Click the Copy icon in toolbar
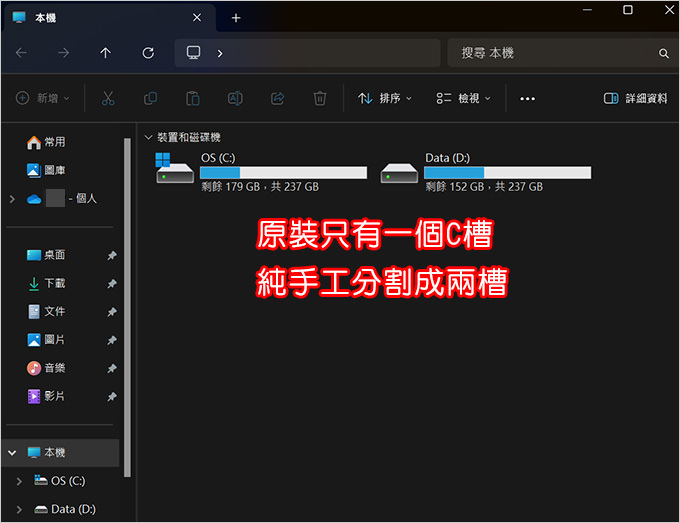The height and width of the screenshot is (523, 680). [x=150, y=98]
